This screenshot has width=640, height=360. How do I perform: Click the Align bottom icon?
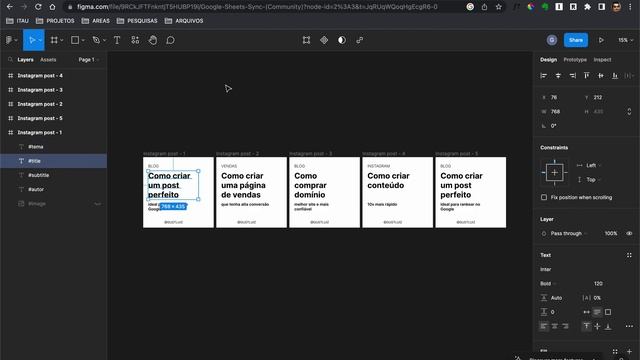tap(615, 76)
